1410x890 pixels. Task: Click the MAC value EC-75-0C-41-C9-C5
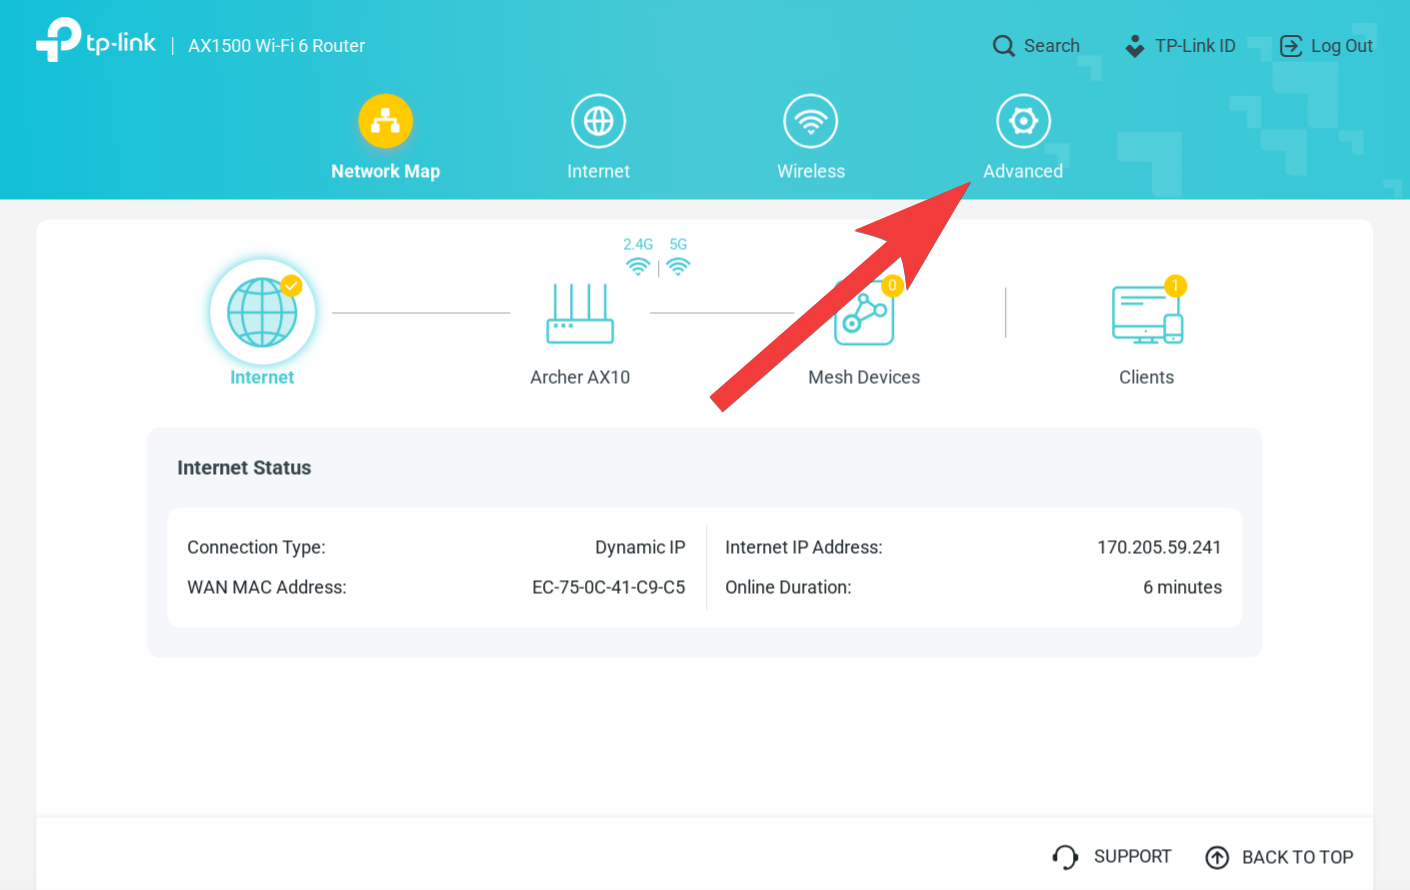pyautogui.click(x=608, y=587)
